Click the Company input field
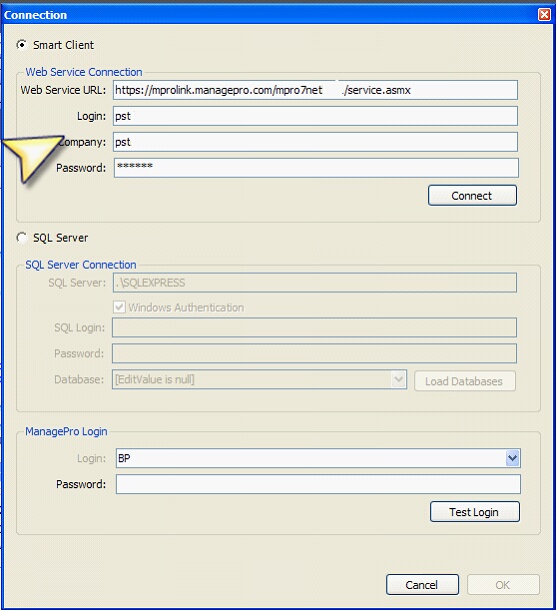This screenshot has width=557, height=611. click(x=315, y=142)
